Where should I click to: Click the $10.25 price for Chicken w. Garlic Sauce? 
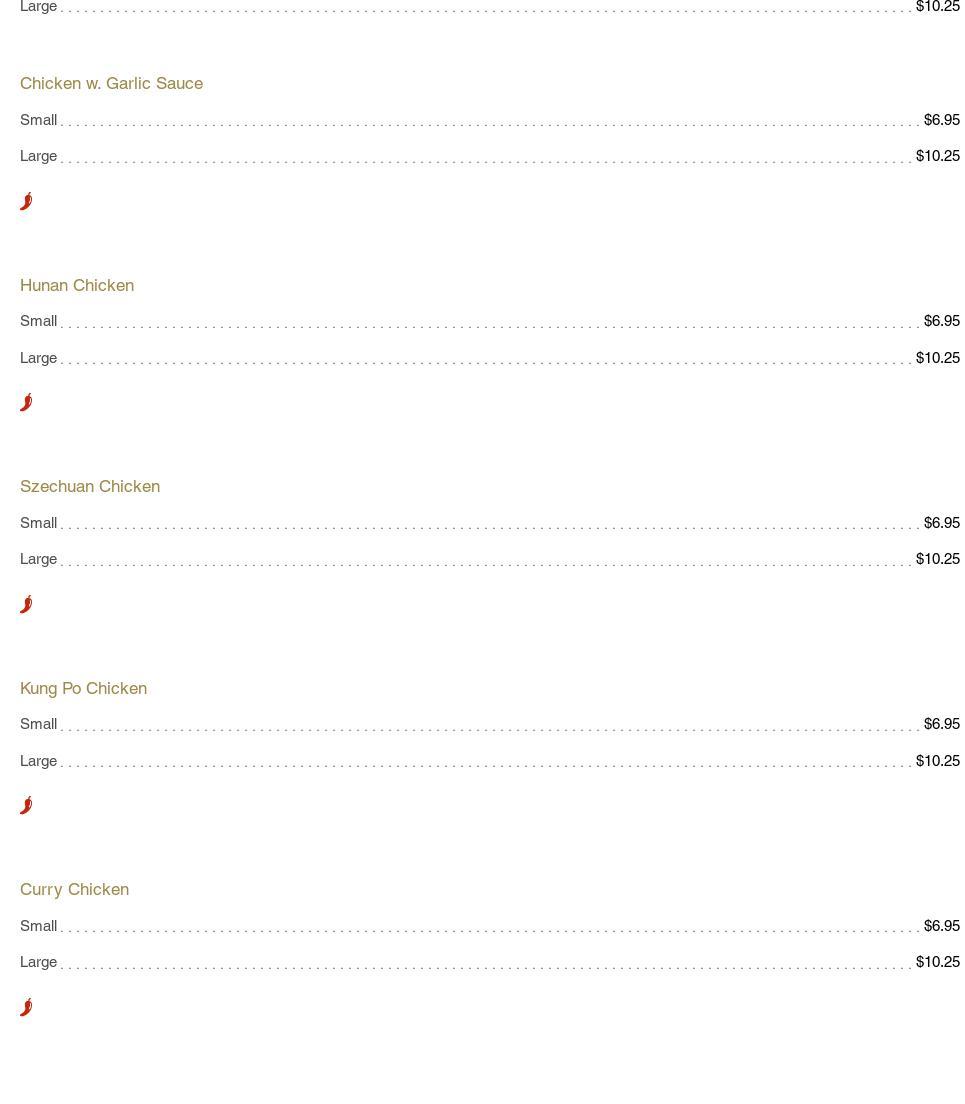coord(937,156)
